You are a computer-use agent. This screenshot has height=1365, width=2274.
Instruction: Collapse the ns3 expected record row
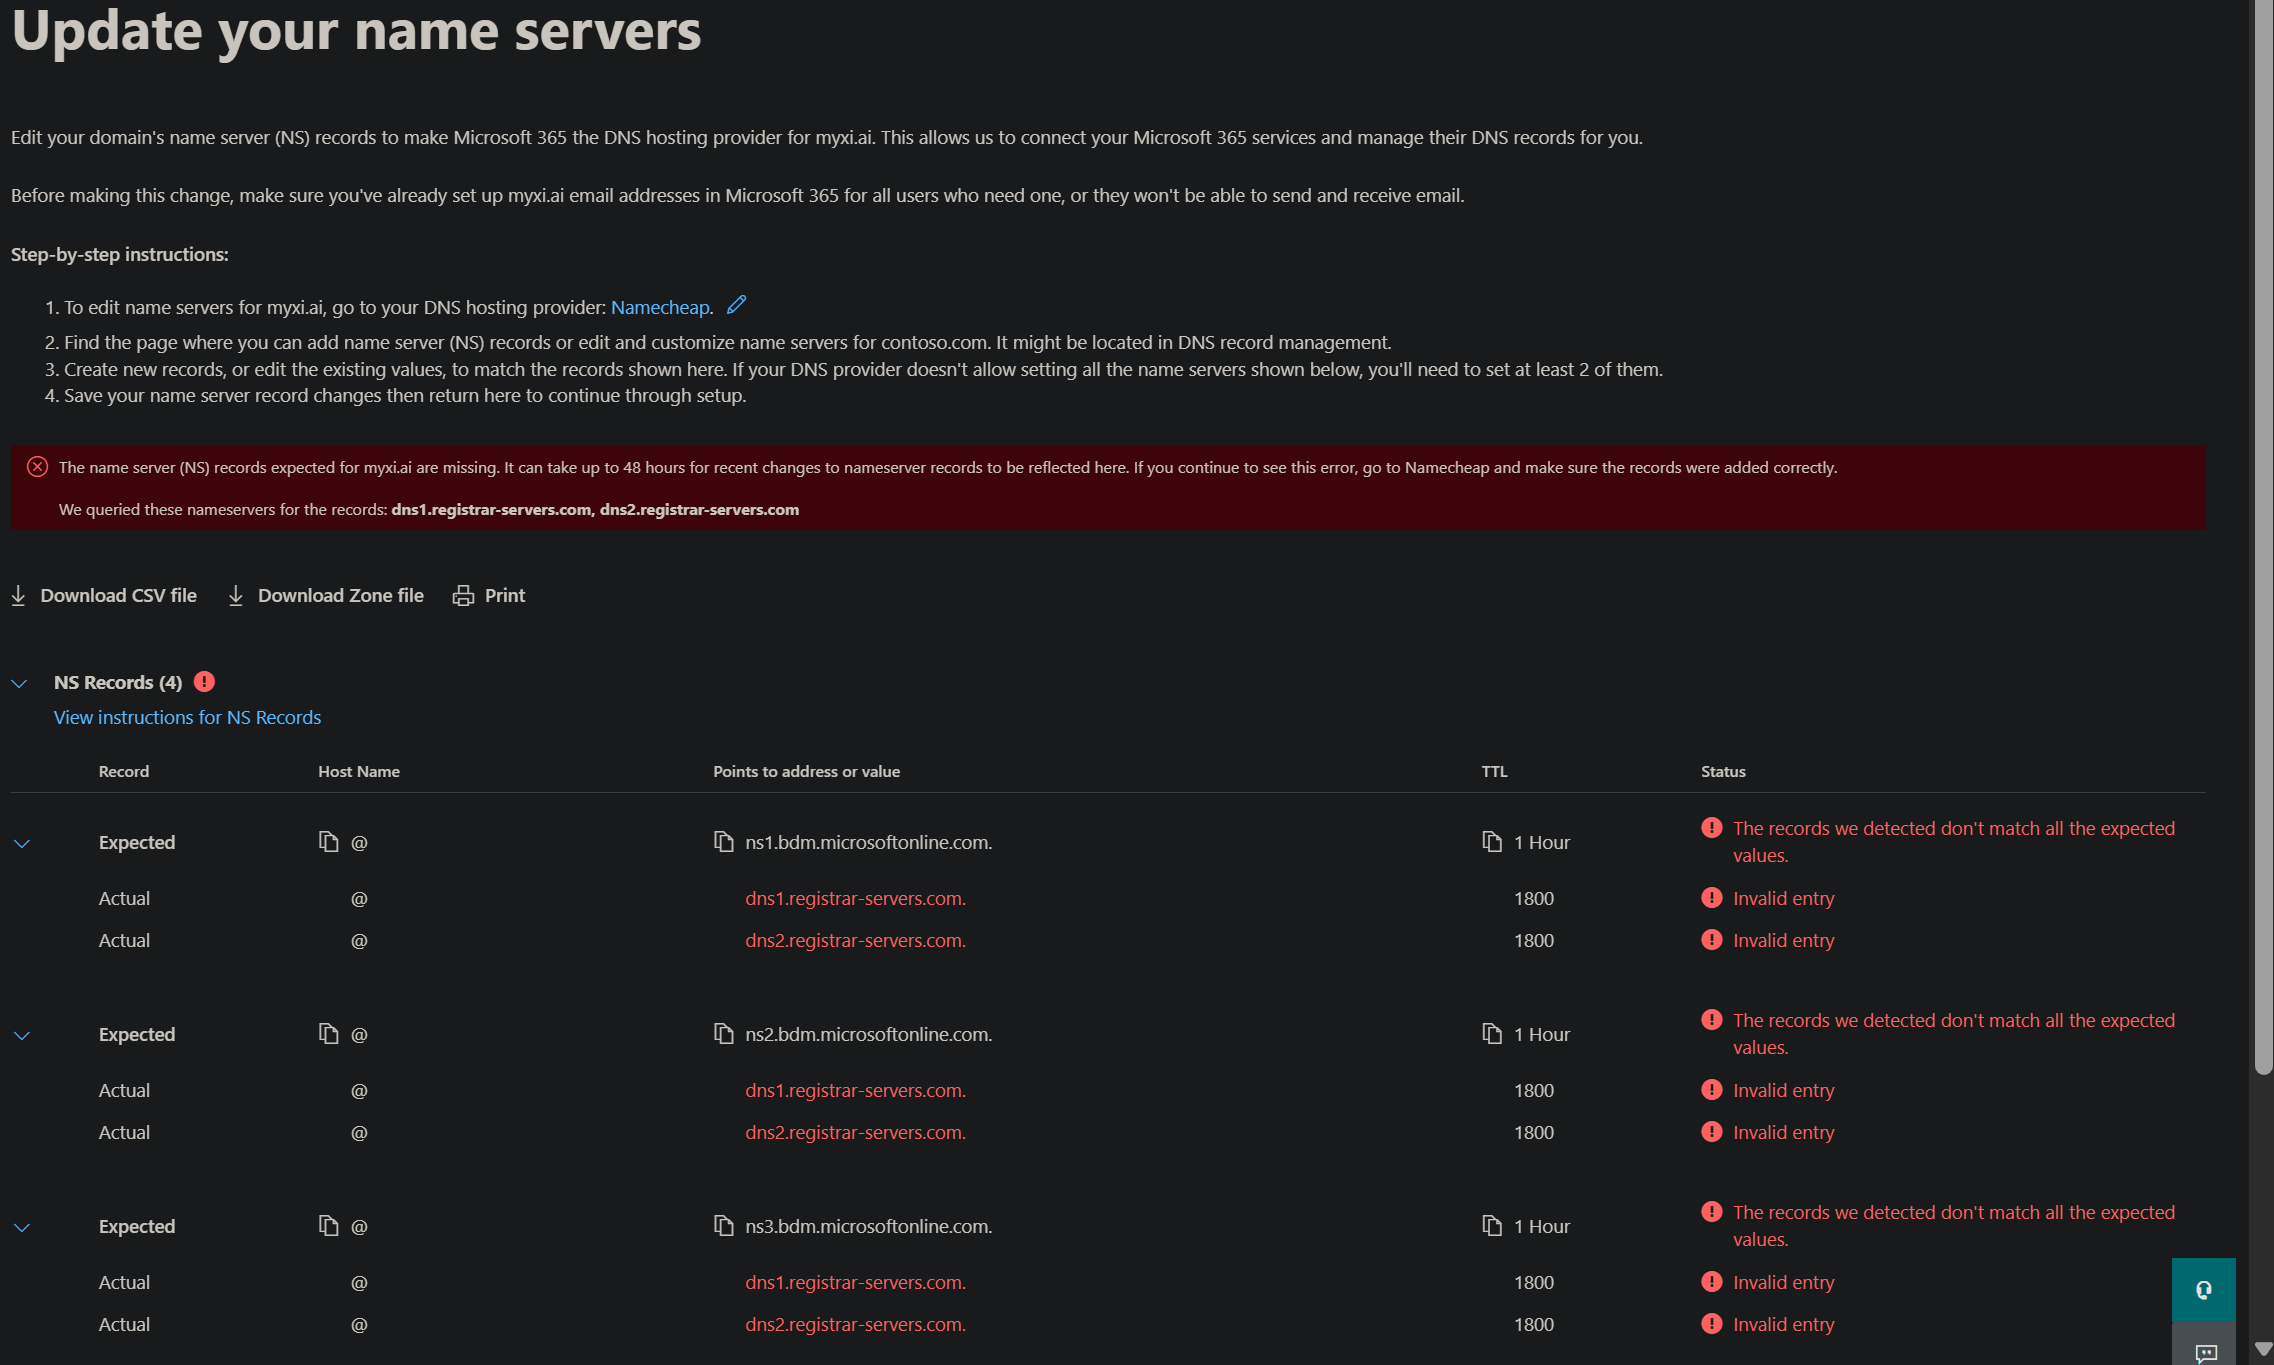tap(22, 1227)
